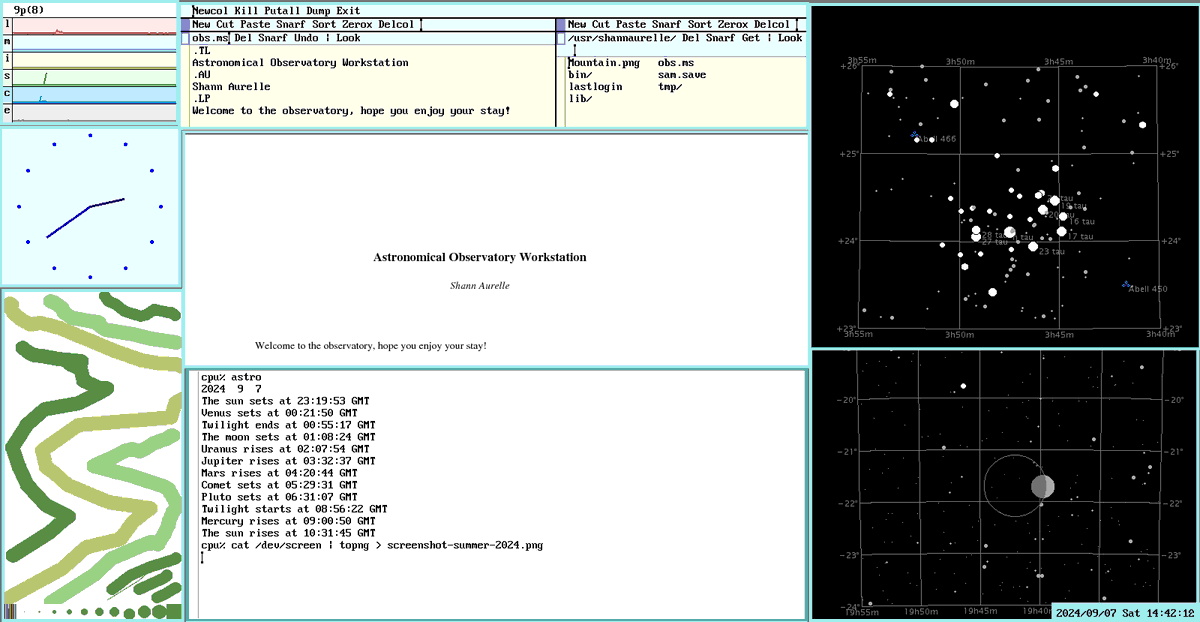The image size is (1200, 622).
Task: Click Sort in the left column tag
Action: point(324,24)
